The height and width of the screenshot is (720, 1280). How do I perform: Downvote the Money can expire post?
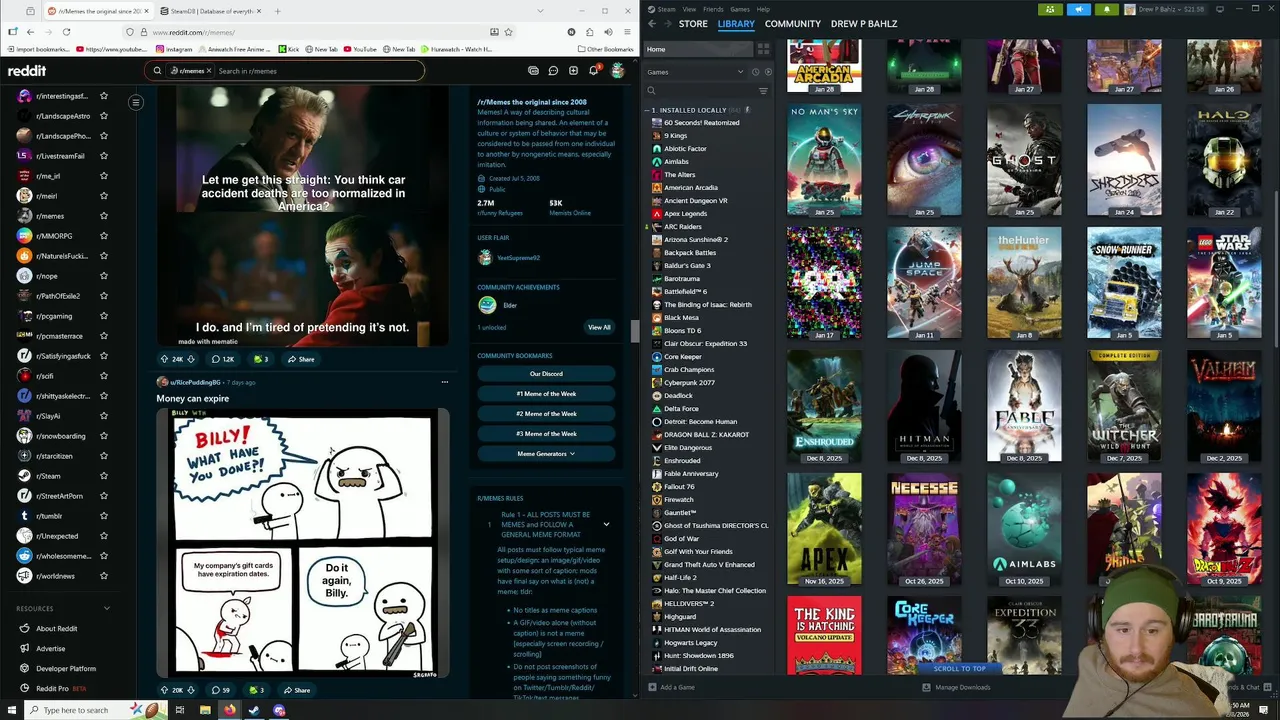192,690
